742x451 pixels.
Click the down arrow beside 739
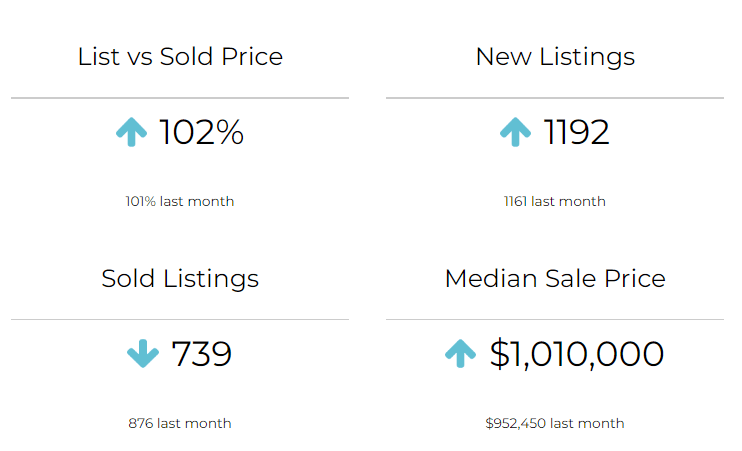[143, 354]
